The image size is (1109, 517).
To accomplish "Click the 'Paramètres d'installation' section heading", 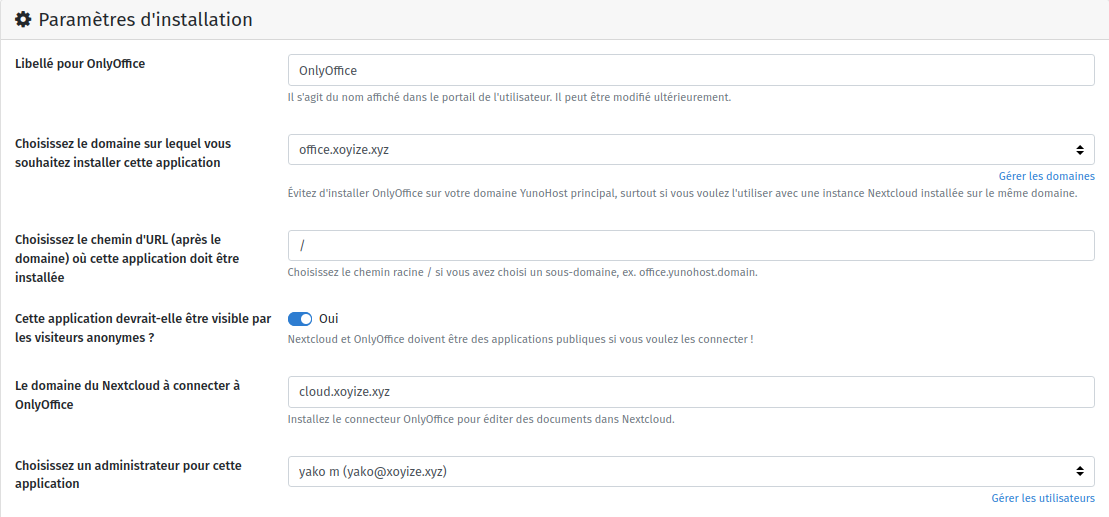I will click(145, 19).
